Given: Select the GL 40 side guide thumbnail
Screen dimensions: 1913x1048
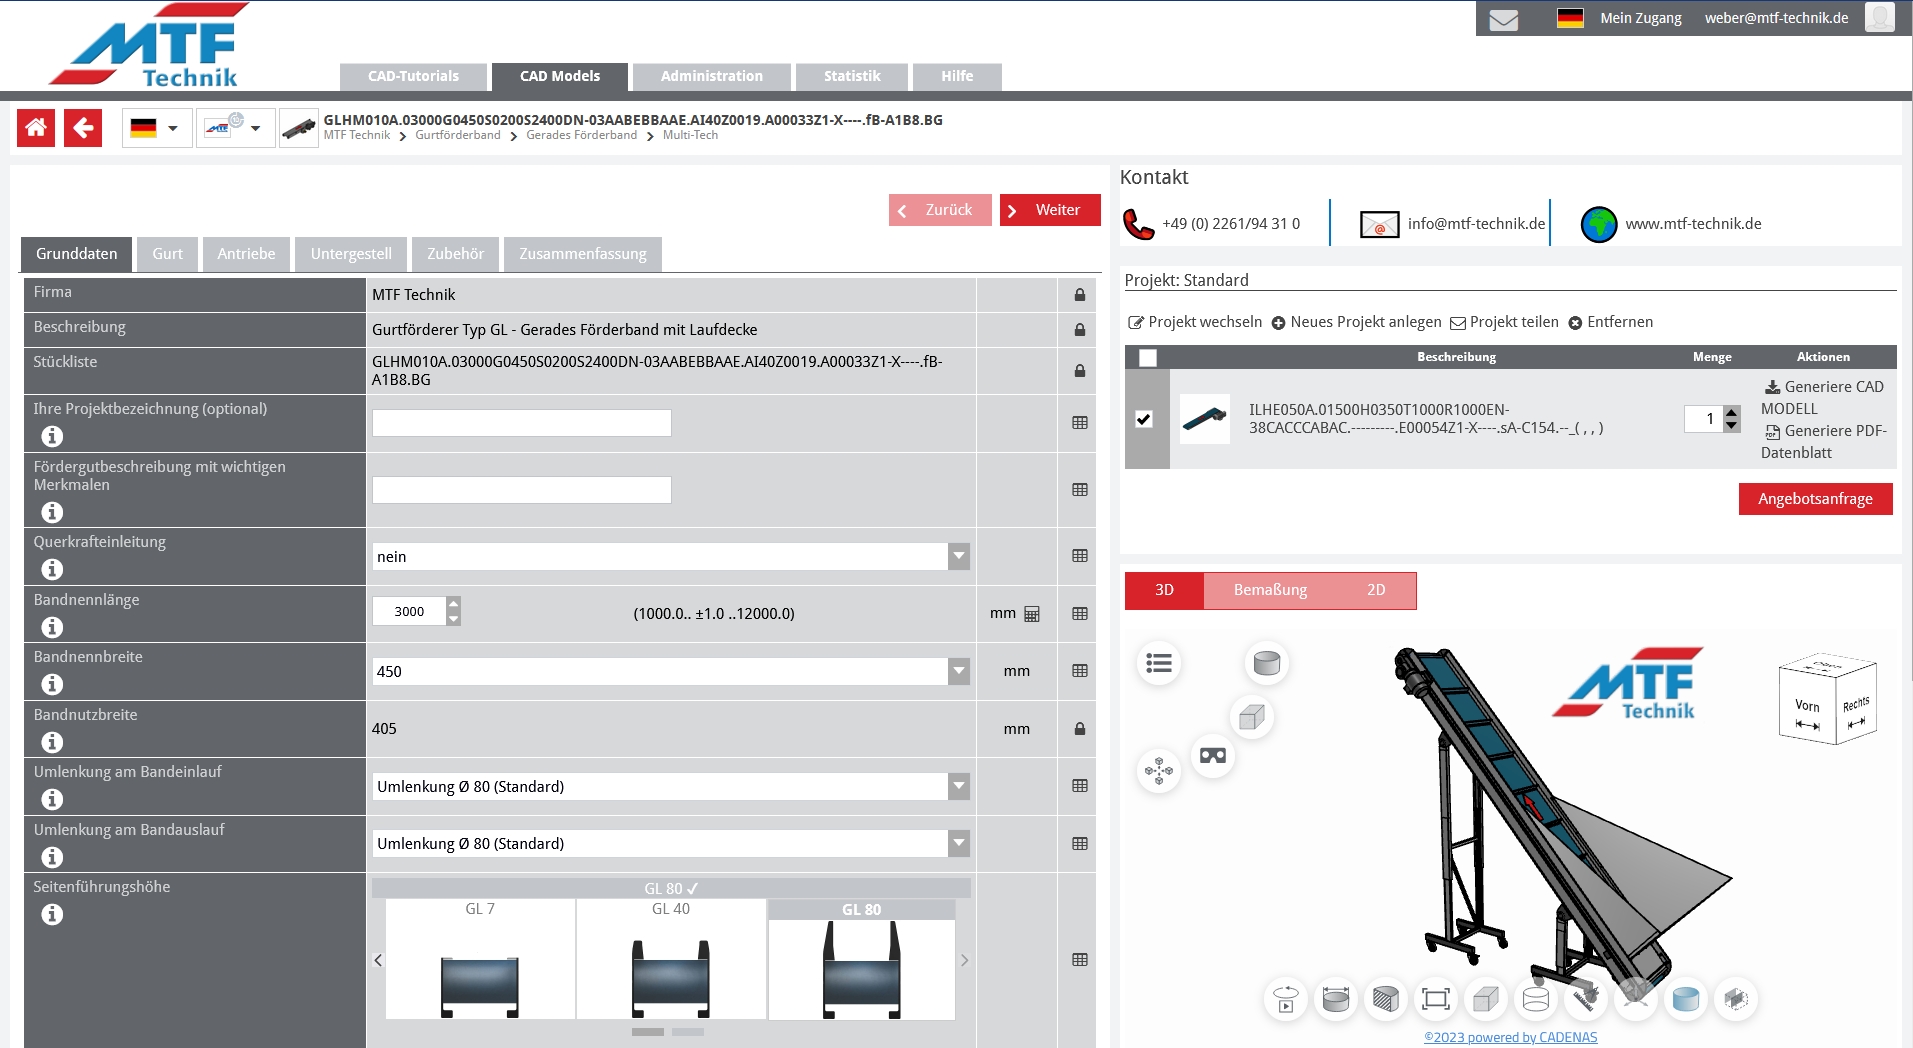Looking at the screenshot, I should [x=671, y=959].
